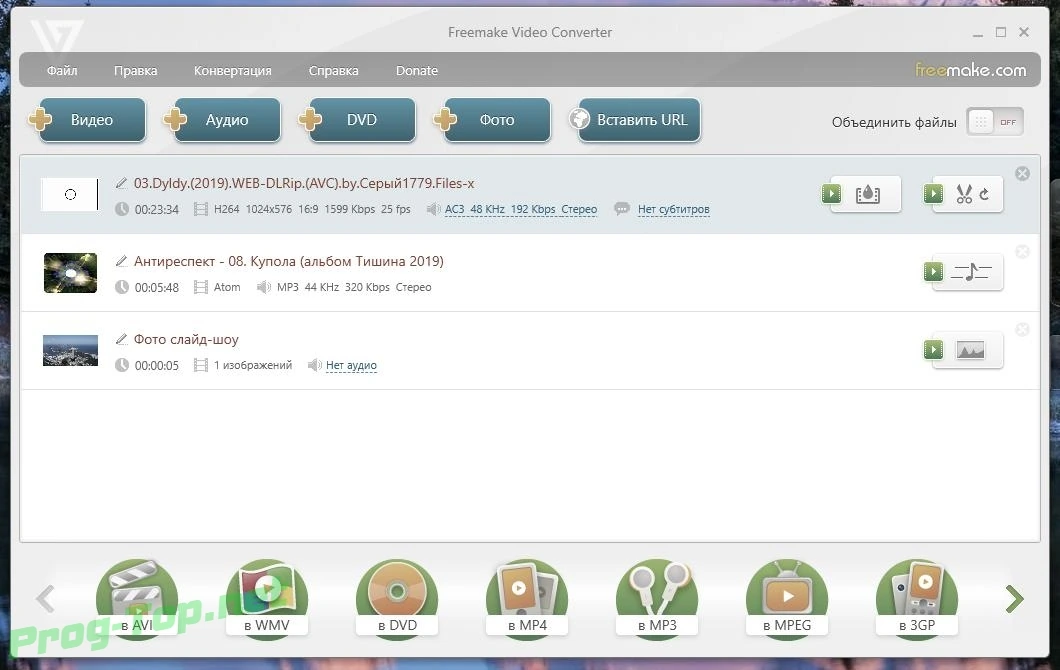
Task: Toggle the Объединить файлы switch
Action: (994, 122)
